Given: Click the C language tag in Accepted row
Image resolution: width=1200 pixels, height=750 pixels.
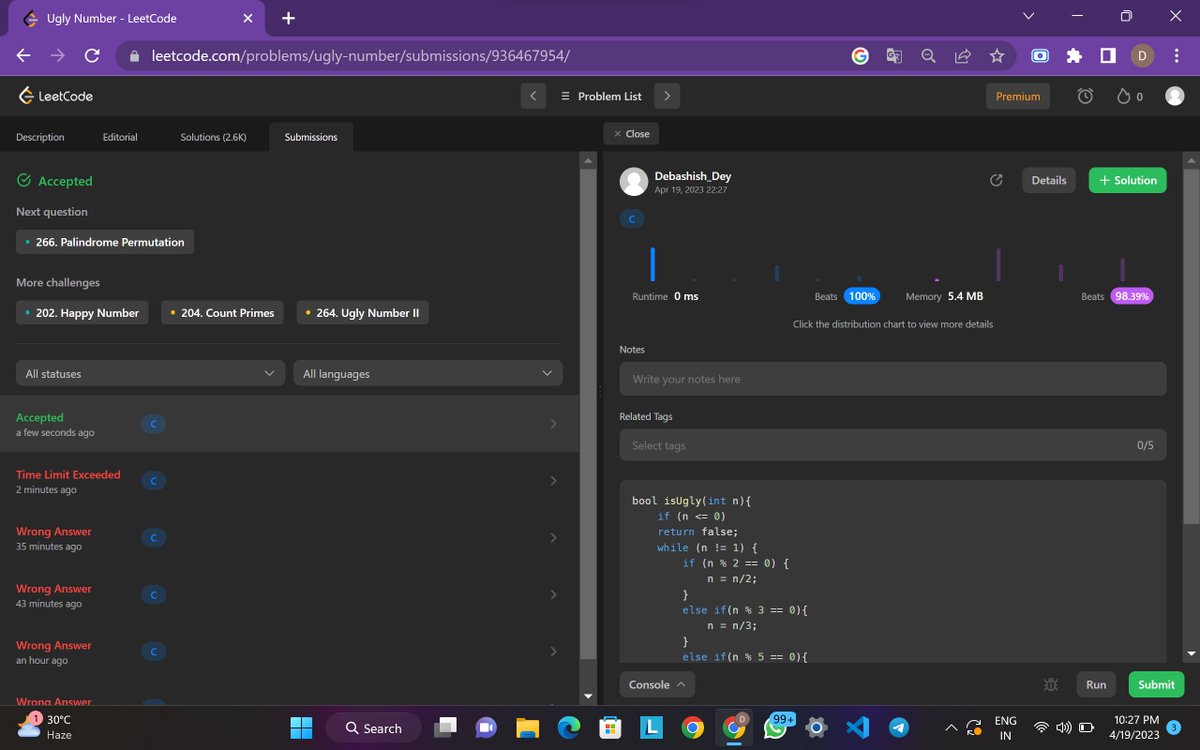Looking at the screenshot, I should pyautogui.click(x=153, y=424).
